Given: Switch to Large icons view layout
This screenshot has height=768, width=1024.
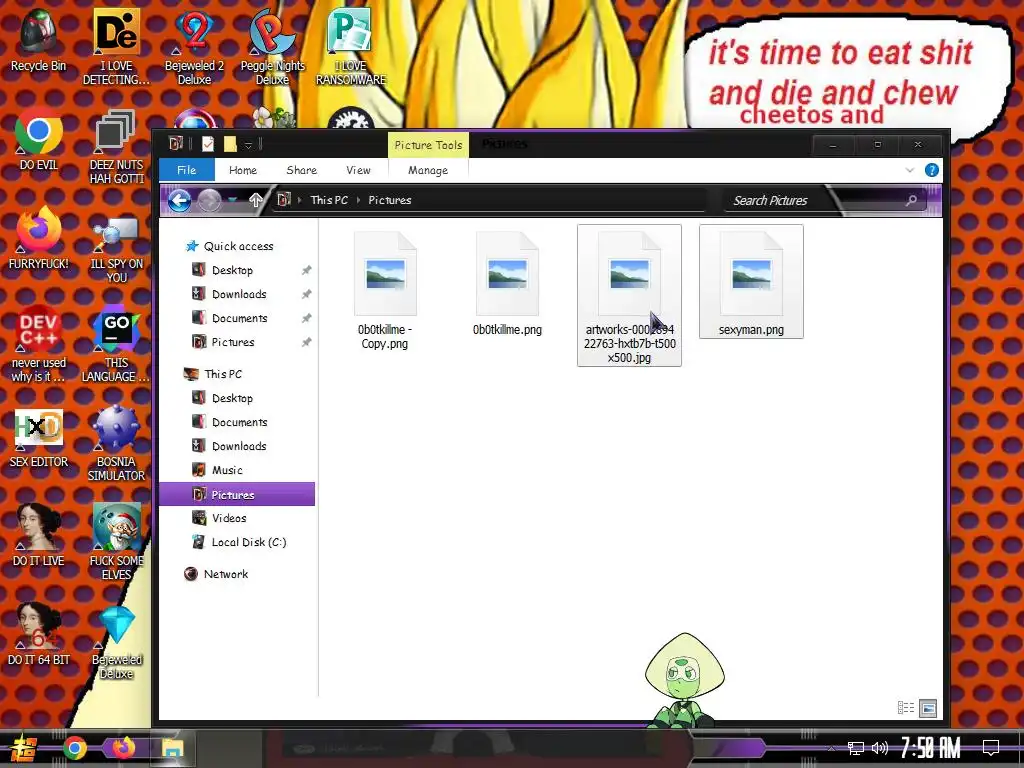Looking at the screenshot, I should (x=927, y=708).
